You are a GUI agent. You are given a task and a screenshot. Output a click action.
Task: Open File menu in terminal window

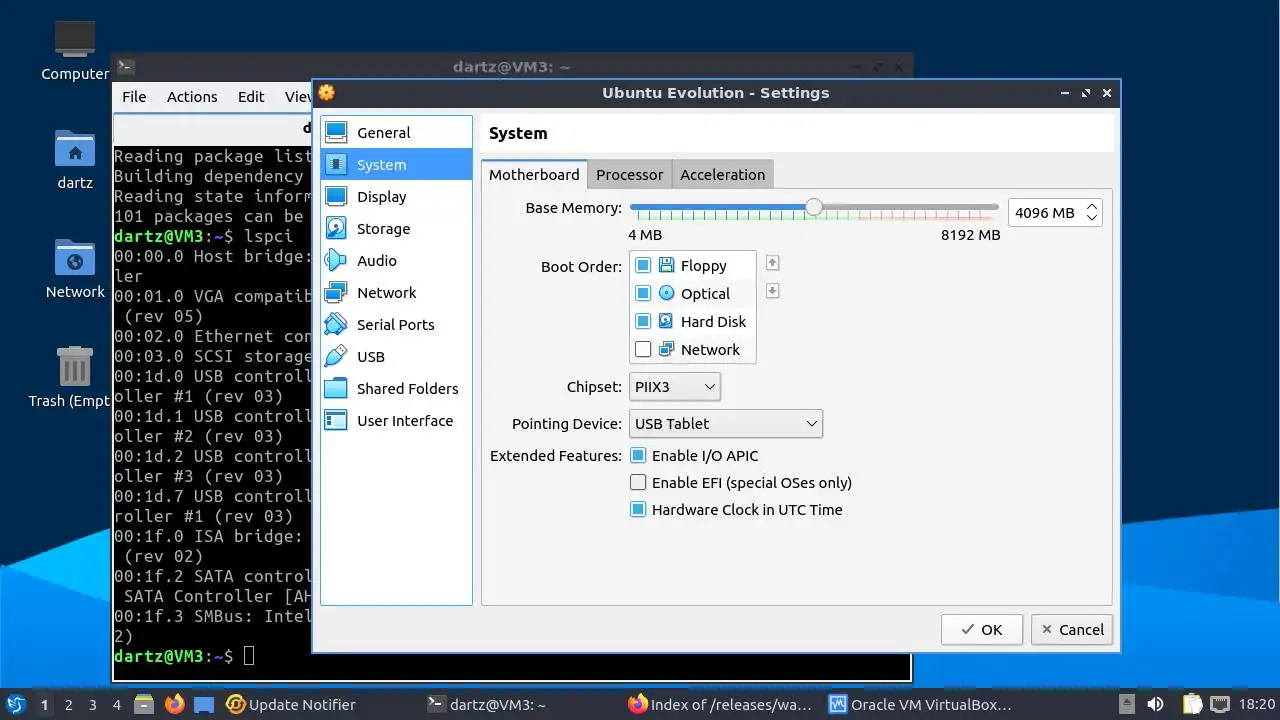(x=134, y=97)
